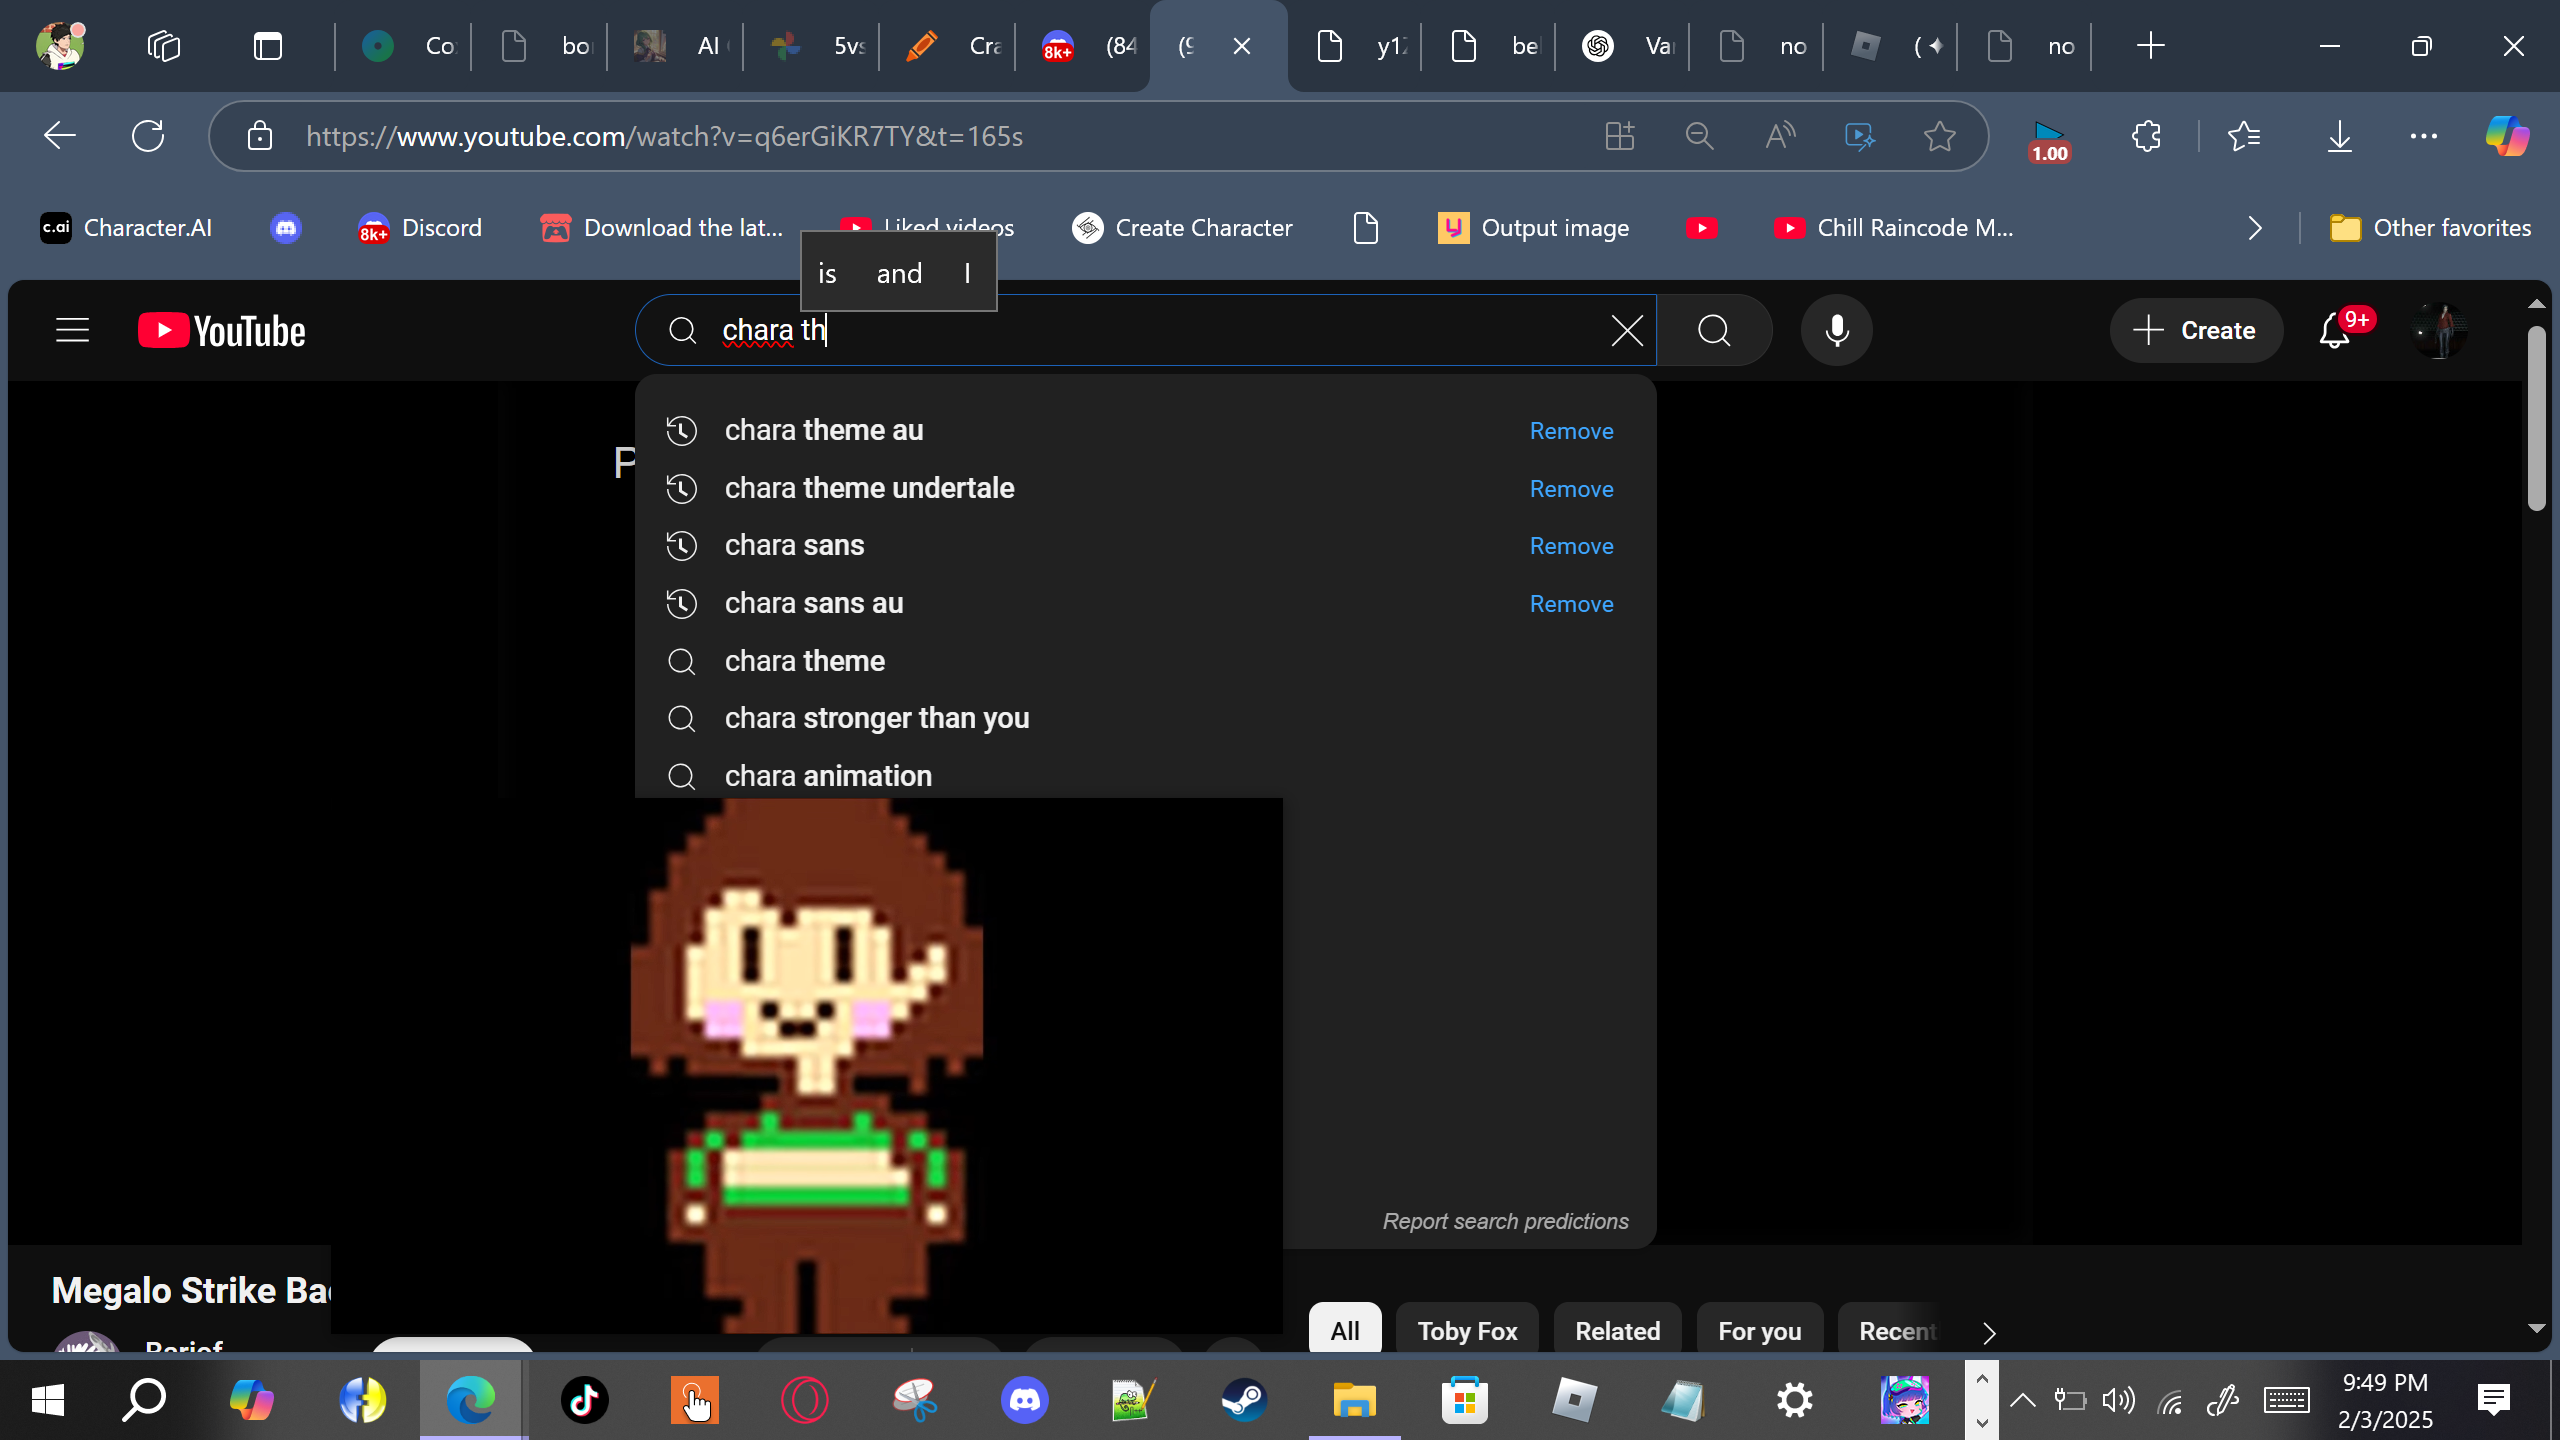Start voice search with the microphone
Viewport: 2560px width, 1440px height.
1836,330
